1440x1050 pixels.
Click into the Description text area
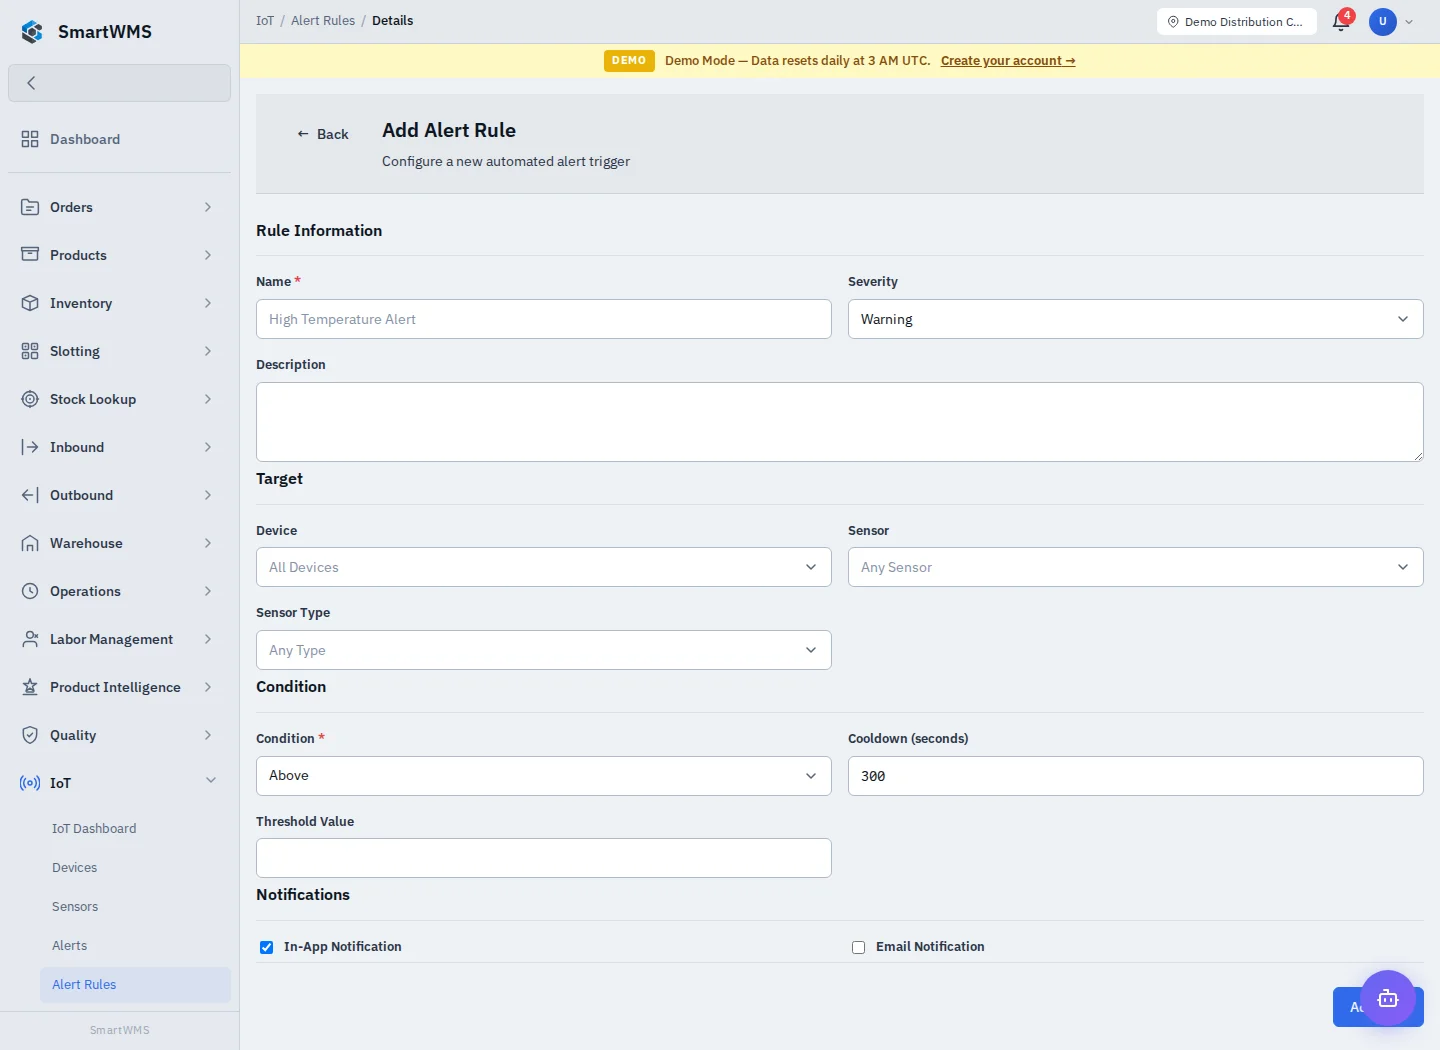(839, 422)
